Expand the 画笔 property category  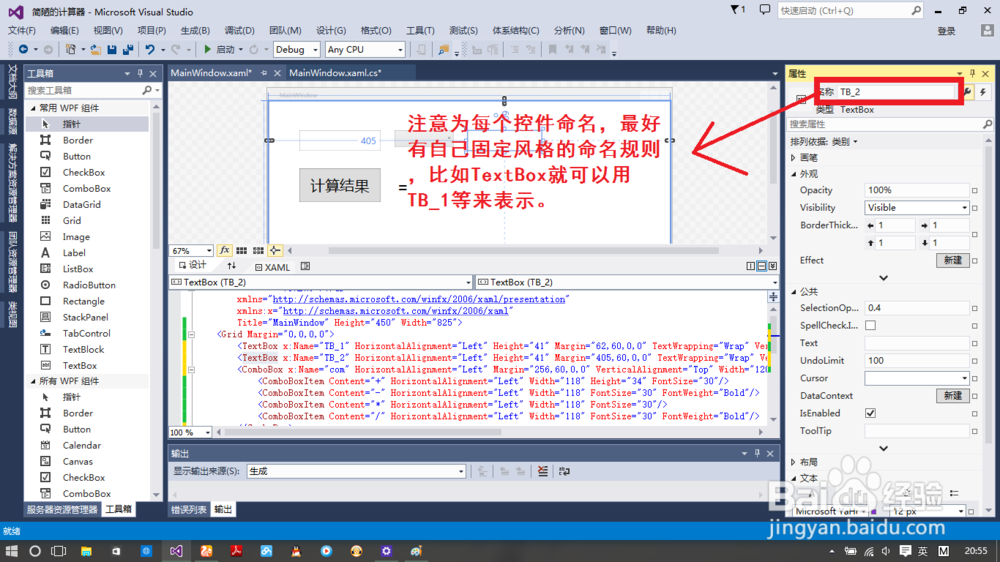click(793, 158)
